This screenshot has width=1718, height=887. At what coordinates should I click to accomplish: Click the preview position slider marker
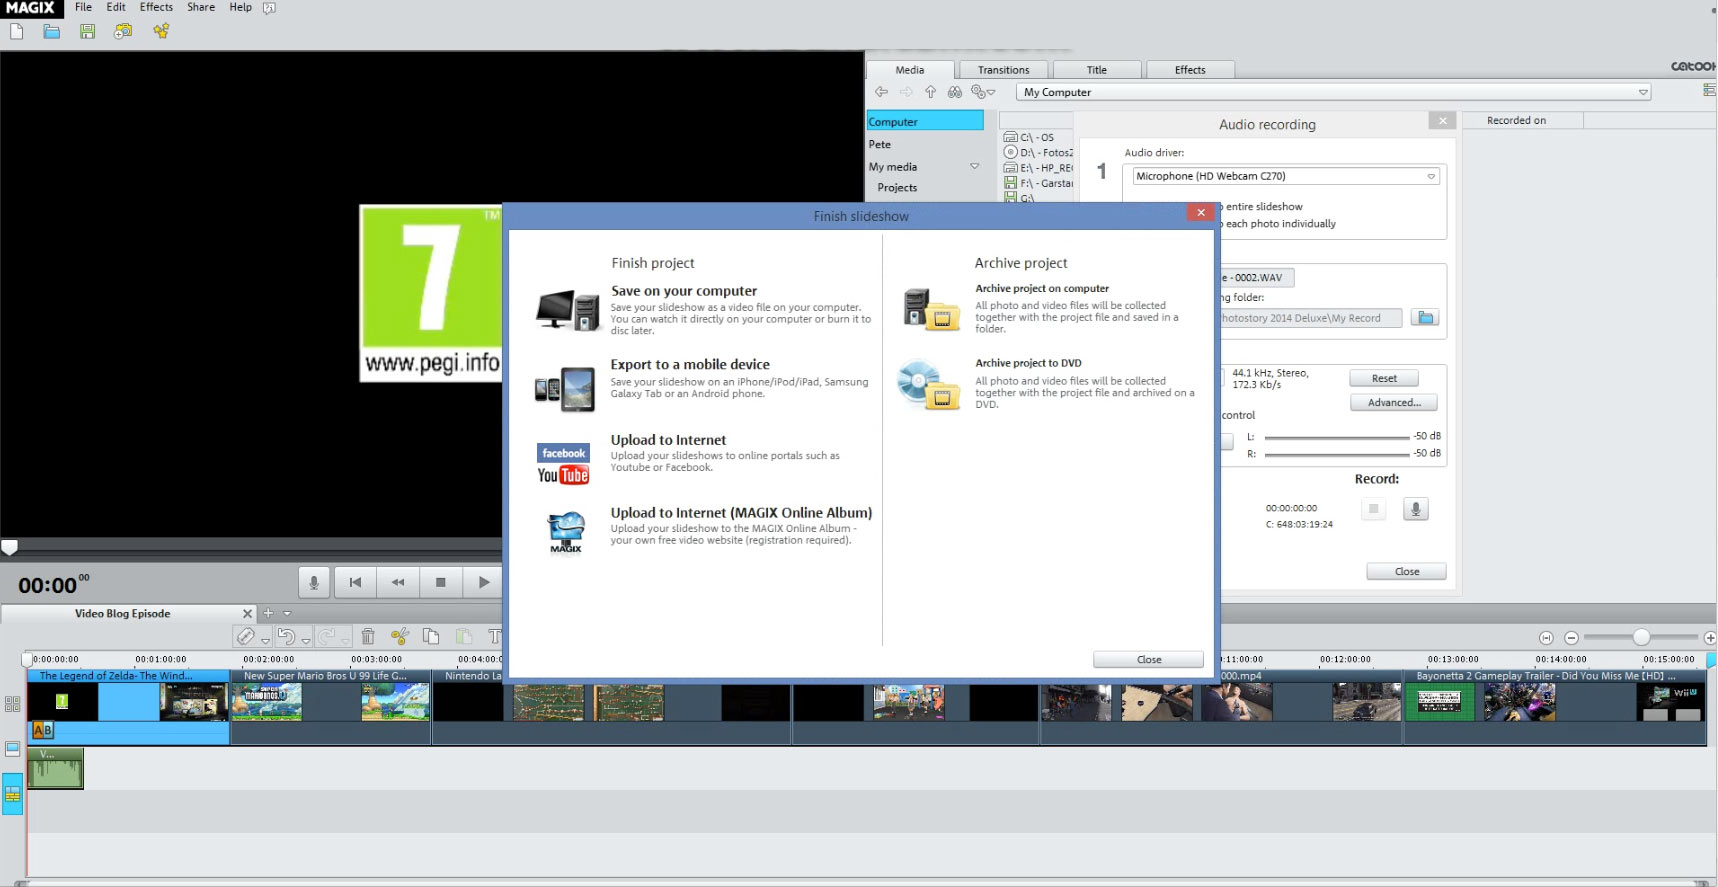coord(9,547)
